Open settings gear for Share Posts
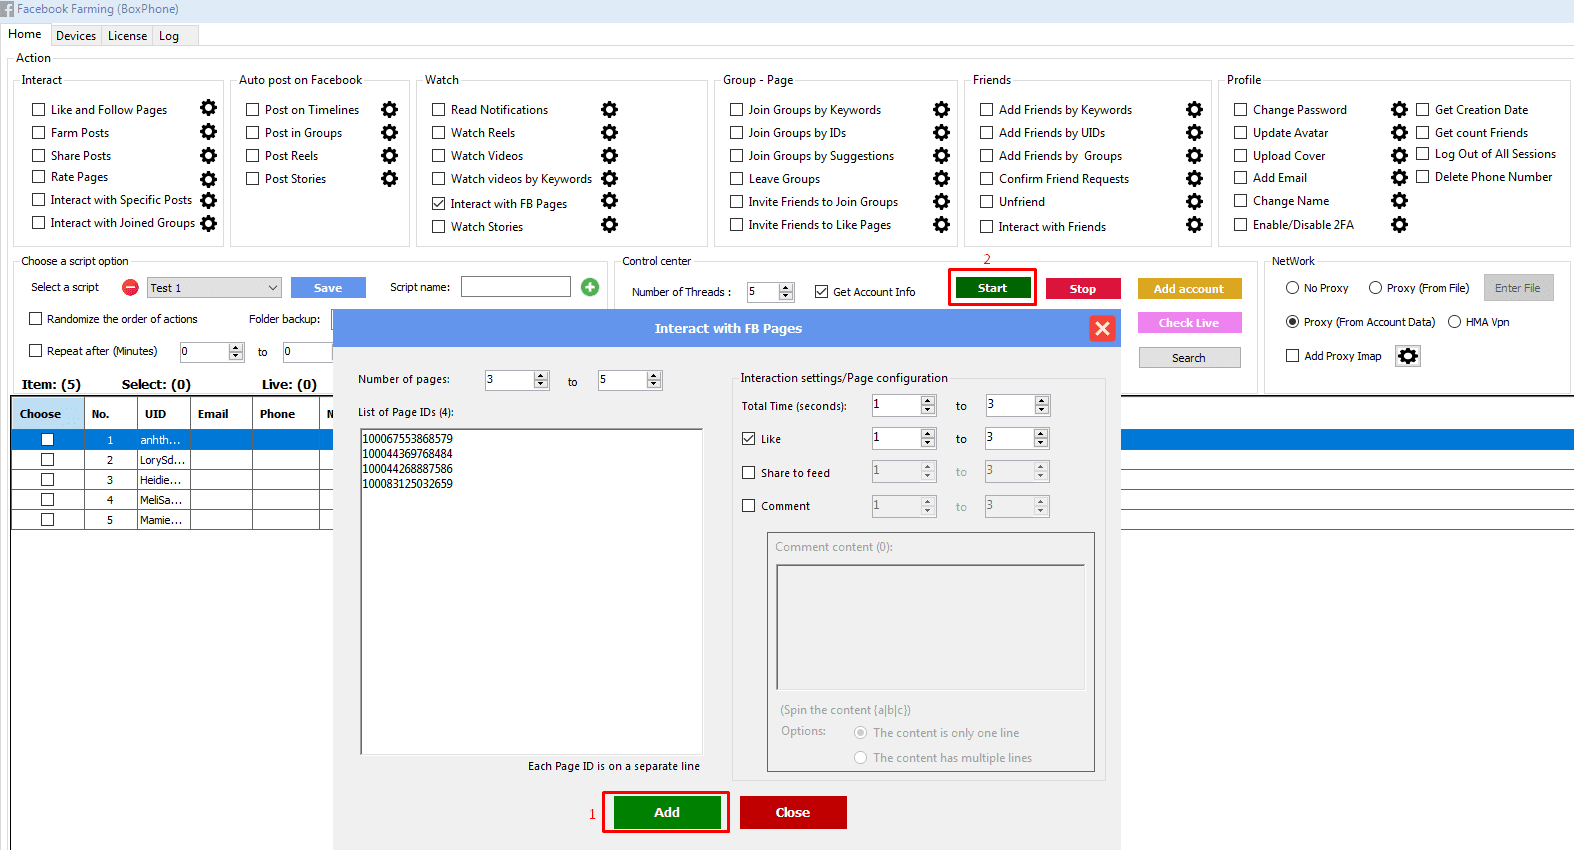1574x850 pixels. [208, 155]
